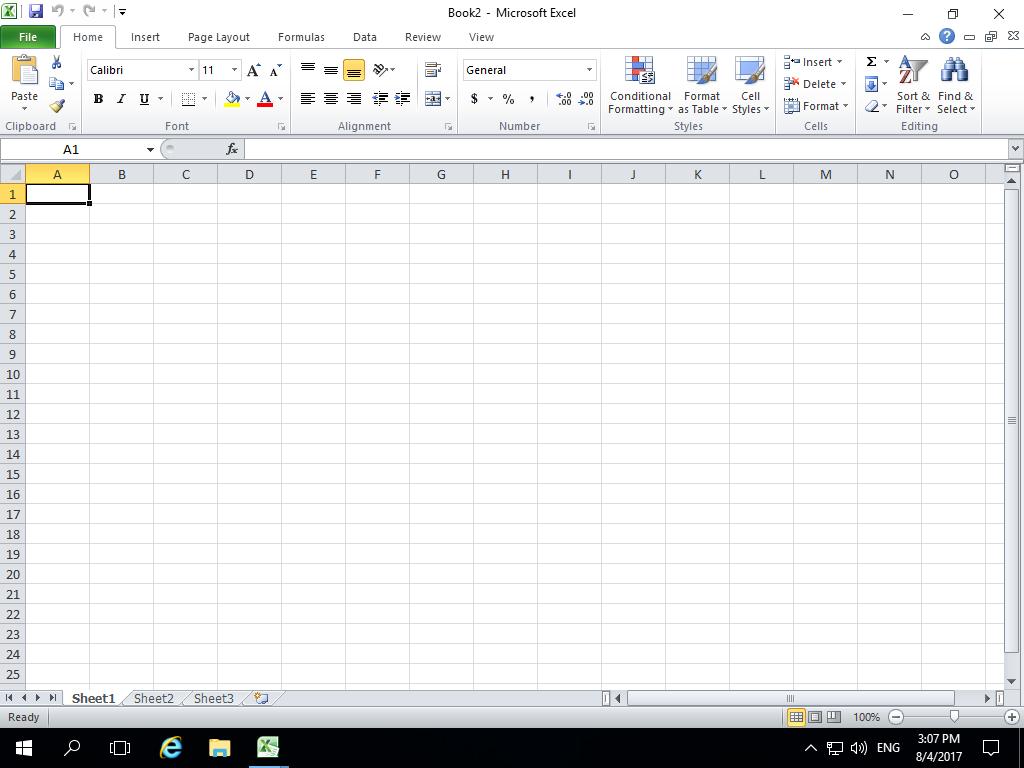1024x768 pixels.
Task: Click the Format cells button
Action: tap(816, 106)
